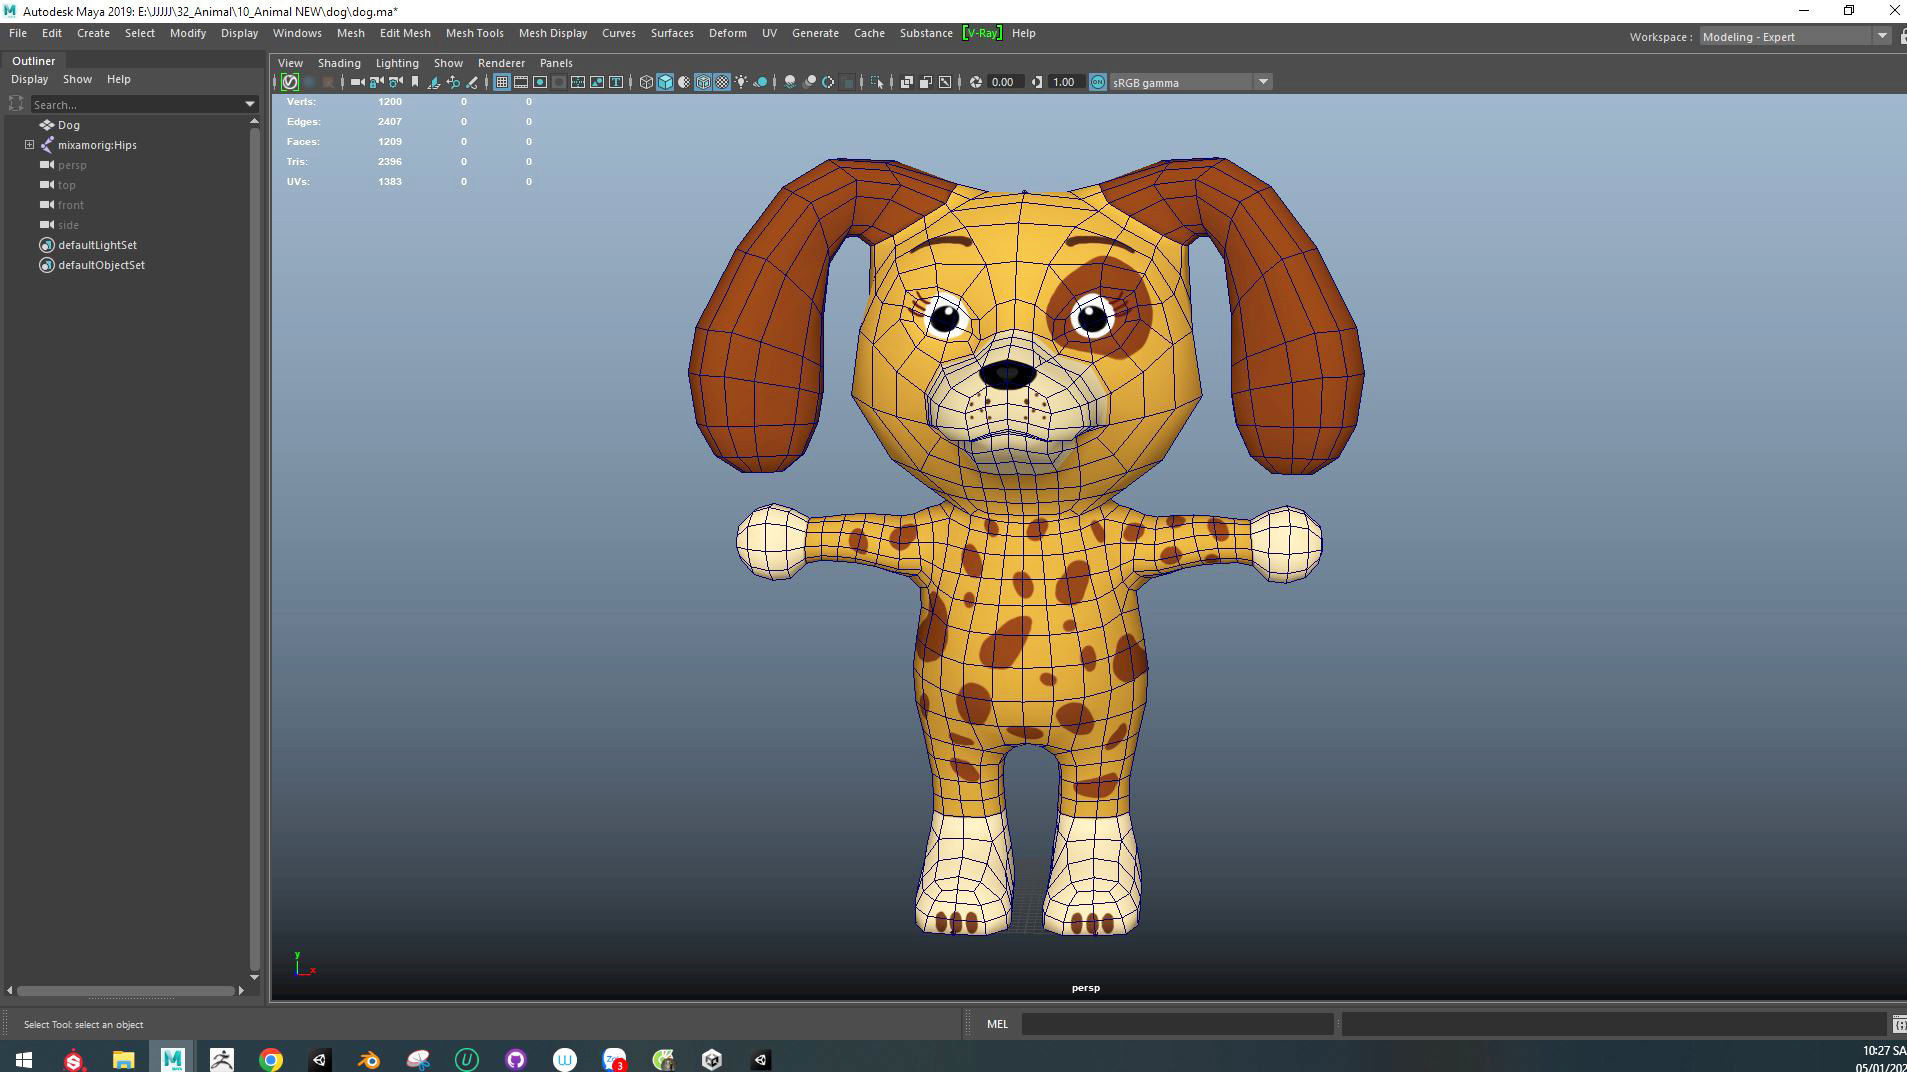Select the persp camera in Outliner
This screenshot has height=1072, width=1907.
(72, 165)
